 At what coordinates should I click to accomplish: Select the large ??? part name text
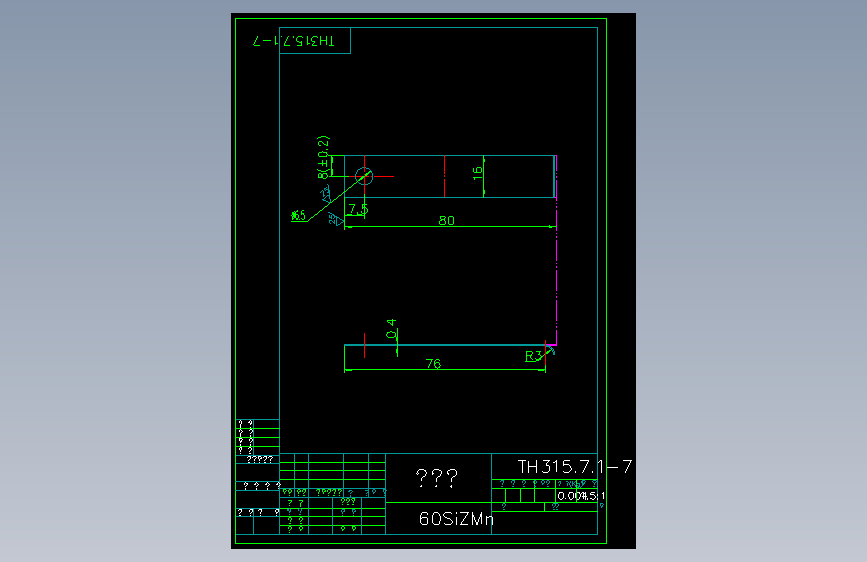pos(437,478)
